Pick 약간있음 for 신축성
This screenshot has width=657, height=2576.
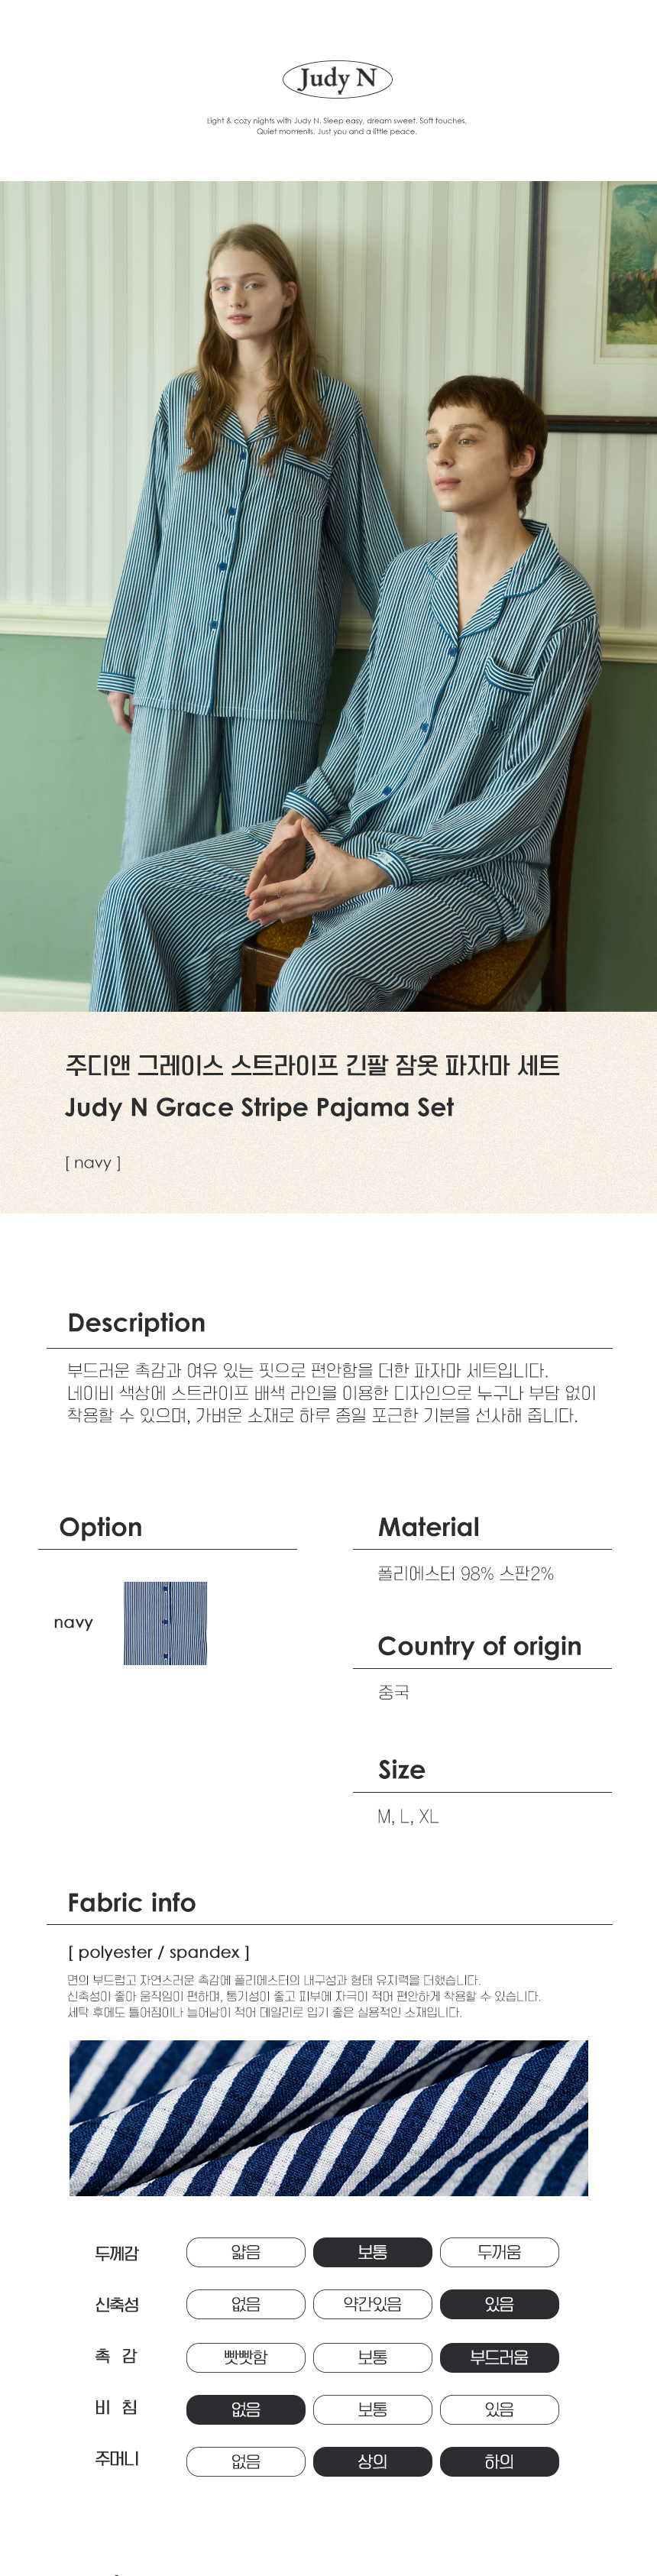[x=372, y=2304]
